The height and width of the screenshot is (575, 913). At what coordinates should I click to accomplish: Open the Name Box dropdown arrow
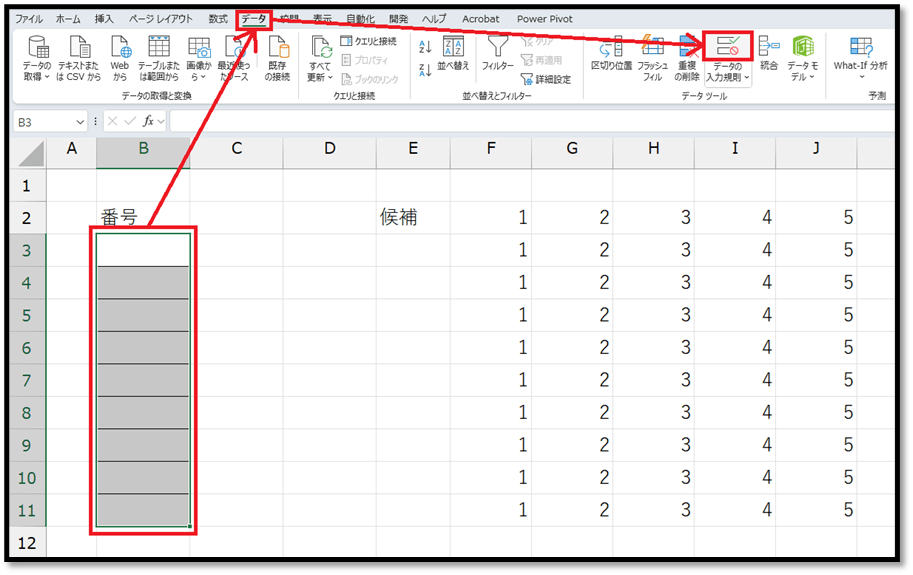81,121
